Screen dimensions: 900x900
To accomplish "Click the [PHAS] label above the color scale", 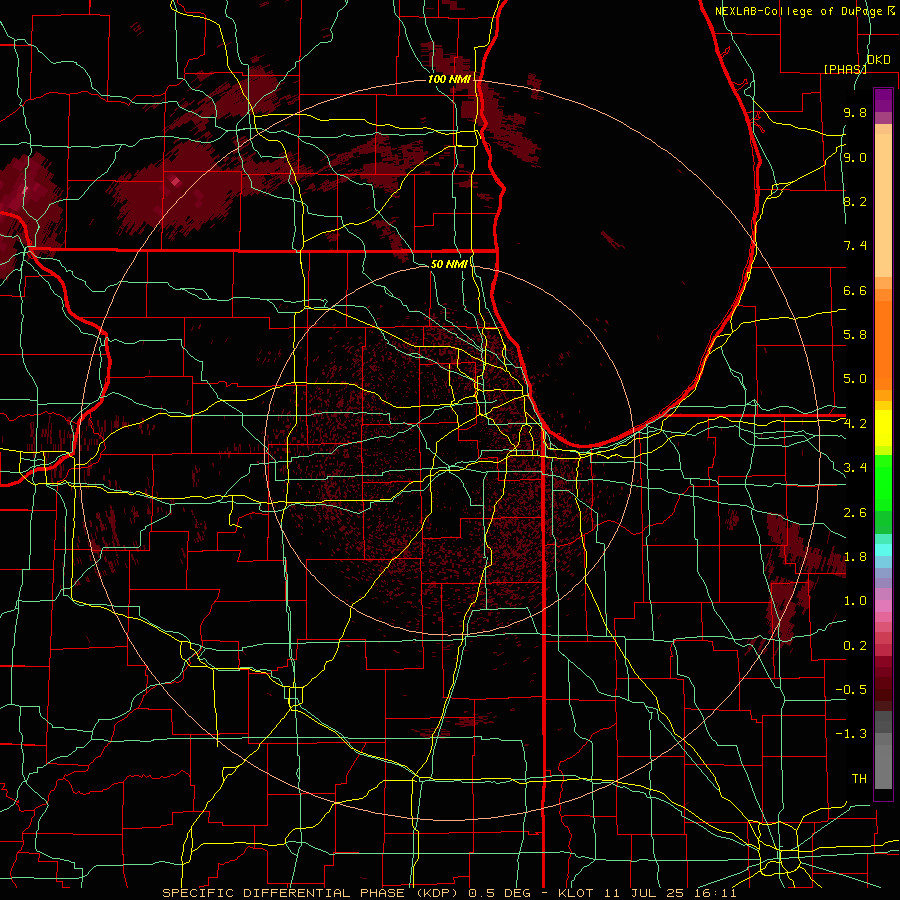I will click(x=845, y=69).
